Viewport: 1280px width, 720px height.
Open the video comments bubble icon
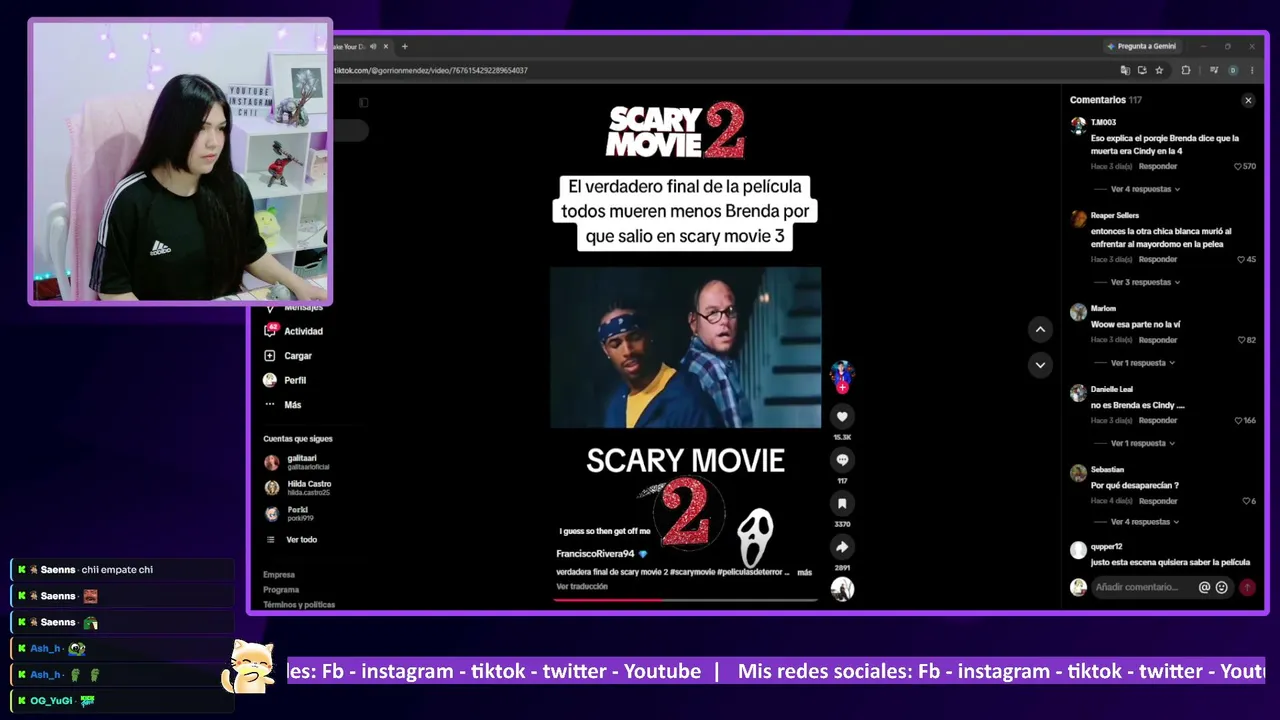[x=842, y=460]
